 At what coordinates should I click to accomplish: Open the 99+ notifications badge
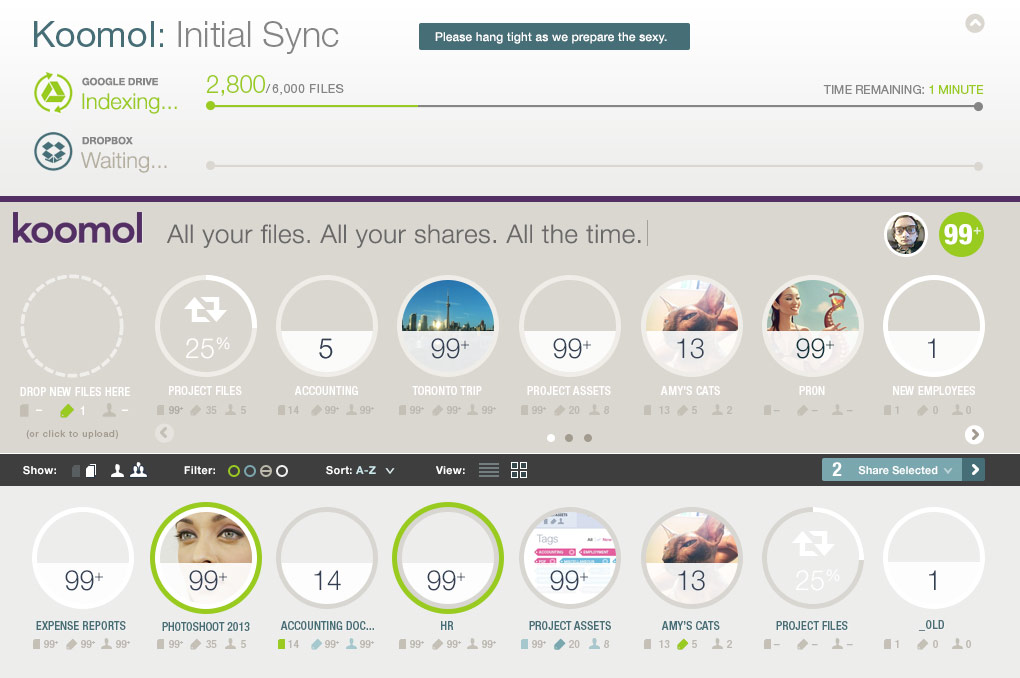[961, 234]
